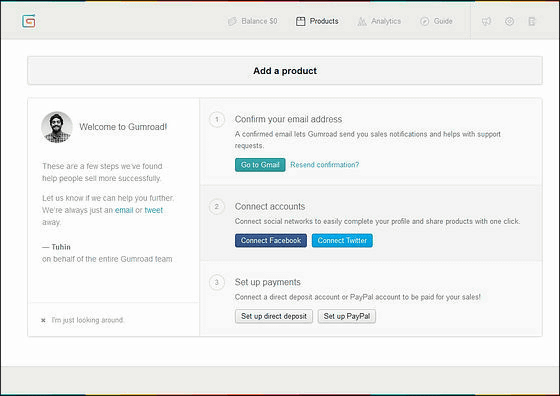Image resolution: width=560 pixels, height=396 pixels.
Task: Click the x icon beside looking around
Action: pyautogui.click(x=43, y=320)
